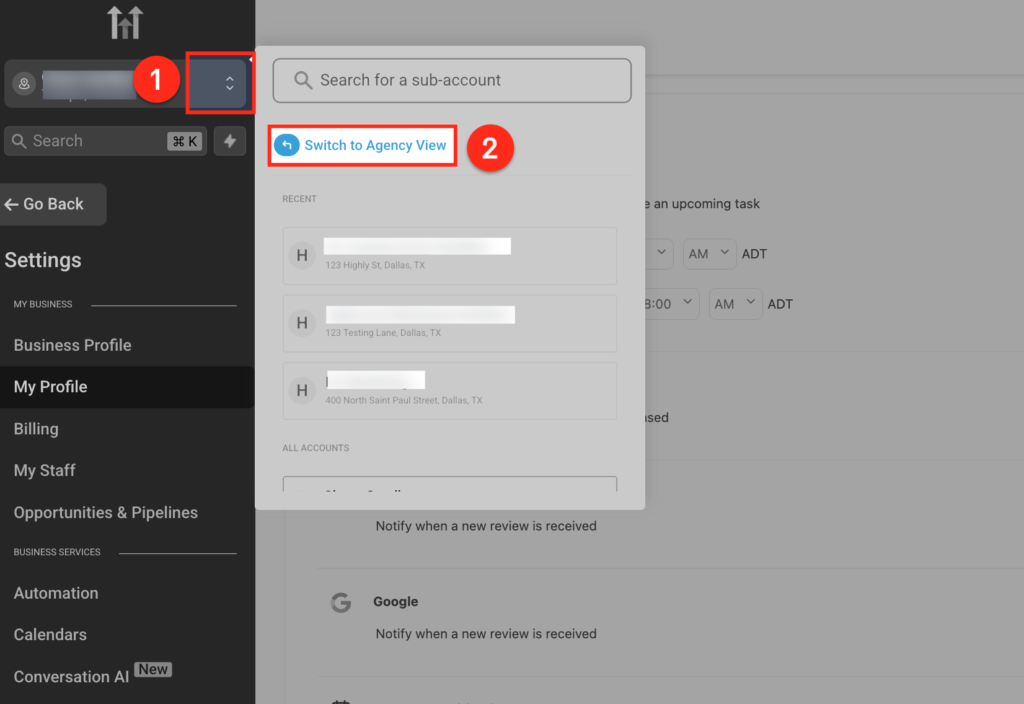Viewport: 1024px width, 704px height.
Task: Click the blue return arrow in Switch to Agency View
Action: 286,145
